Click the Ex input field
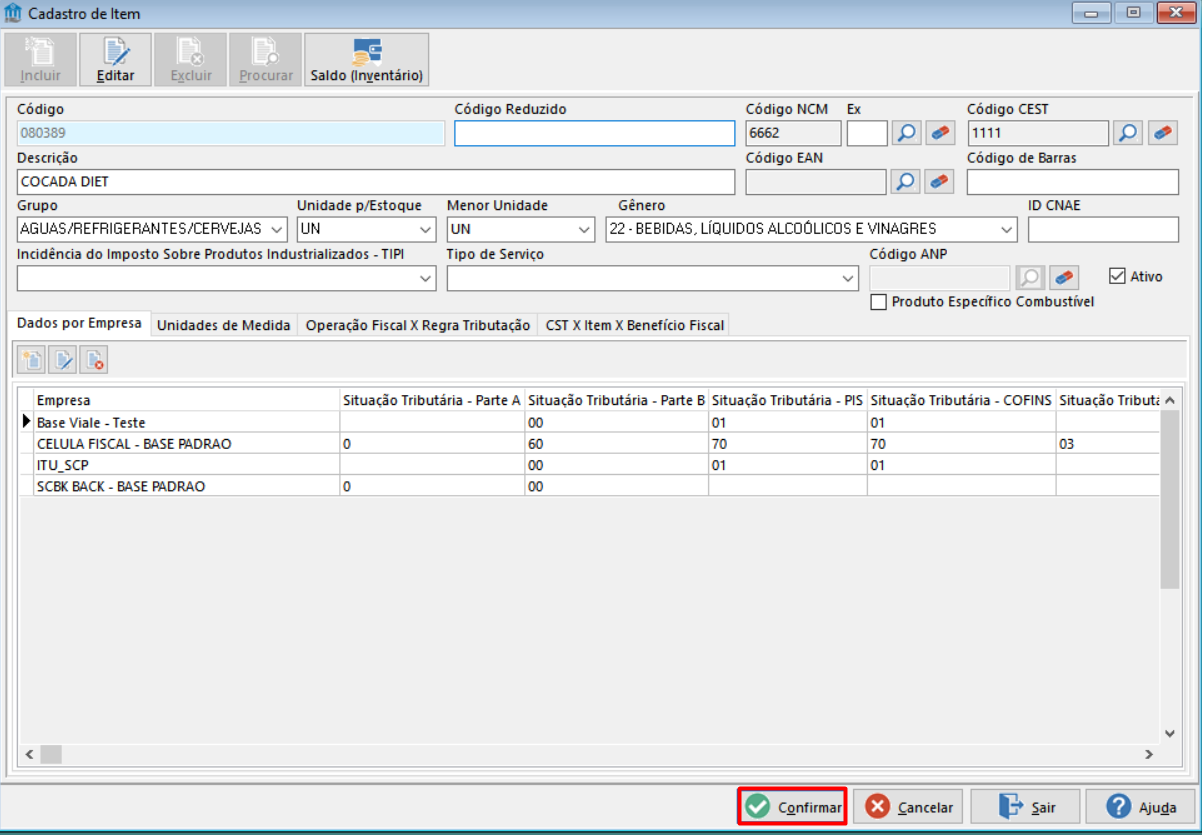This screenshot has width=1202, height=835. 867,133
